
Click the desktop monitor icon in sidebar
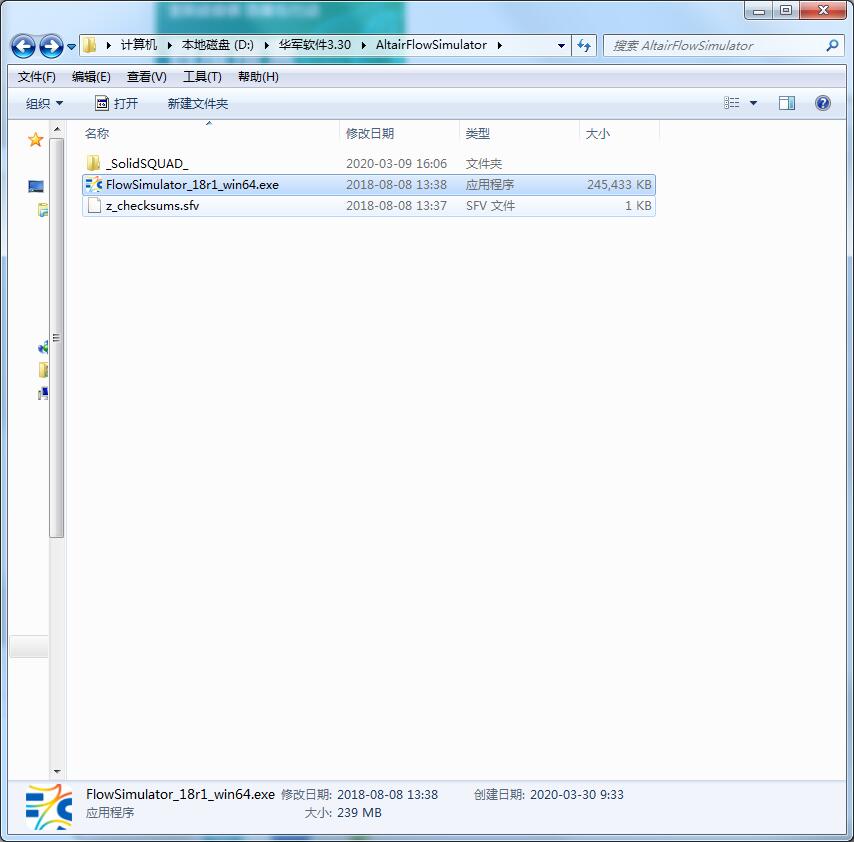[x=36, y=187]
